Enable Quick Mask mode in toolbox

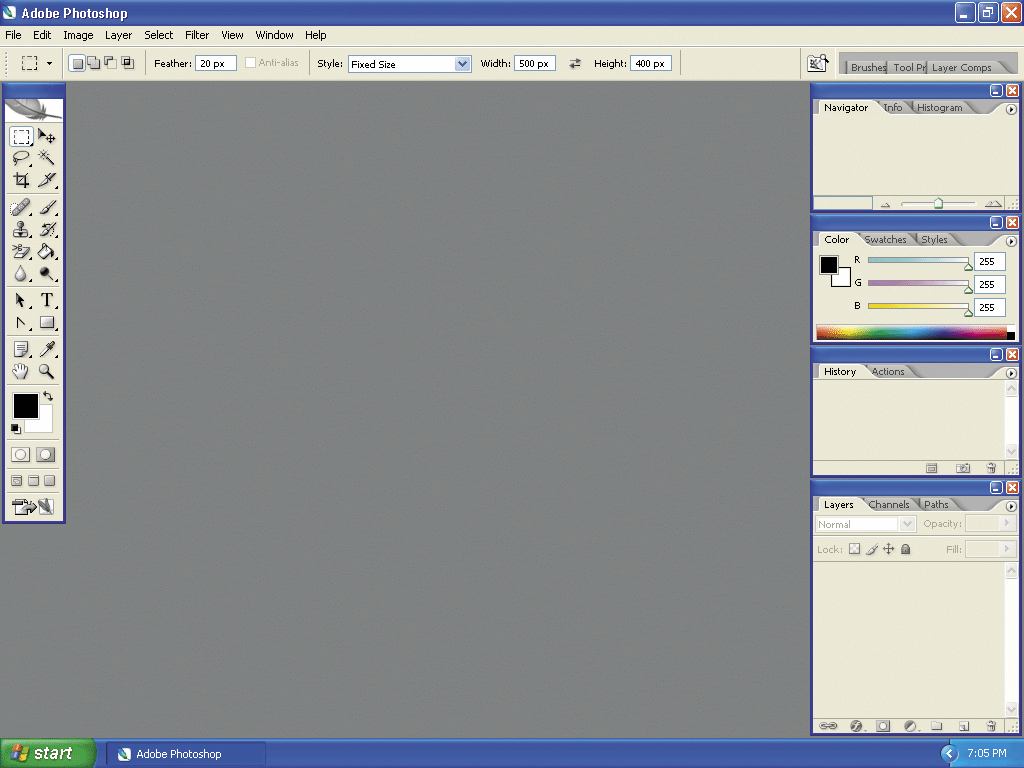pyautogui.click(x=46, y=454)
